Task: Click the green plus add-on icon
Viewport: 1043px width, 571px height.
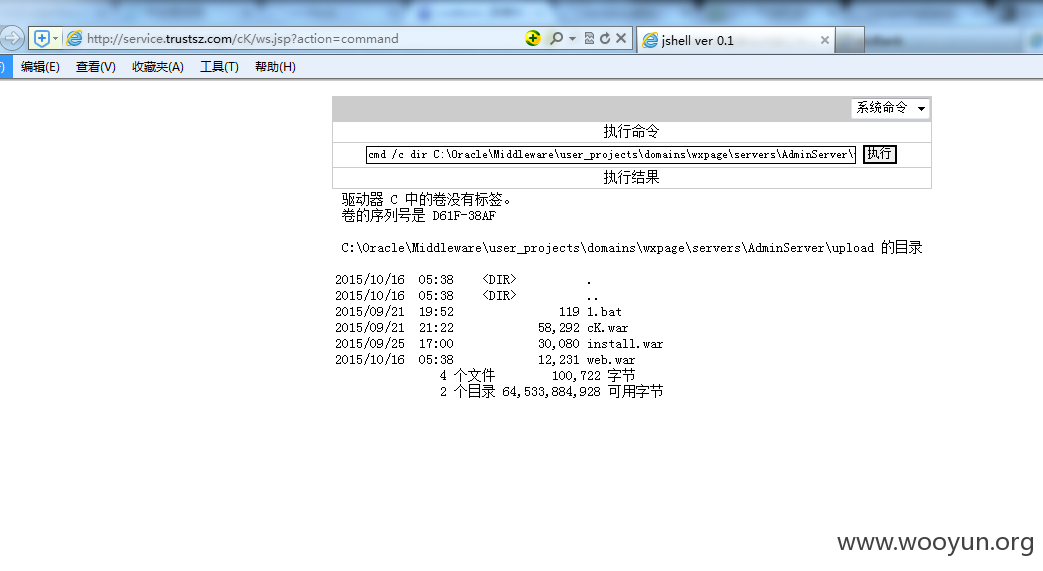Action: click(532, 38)
